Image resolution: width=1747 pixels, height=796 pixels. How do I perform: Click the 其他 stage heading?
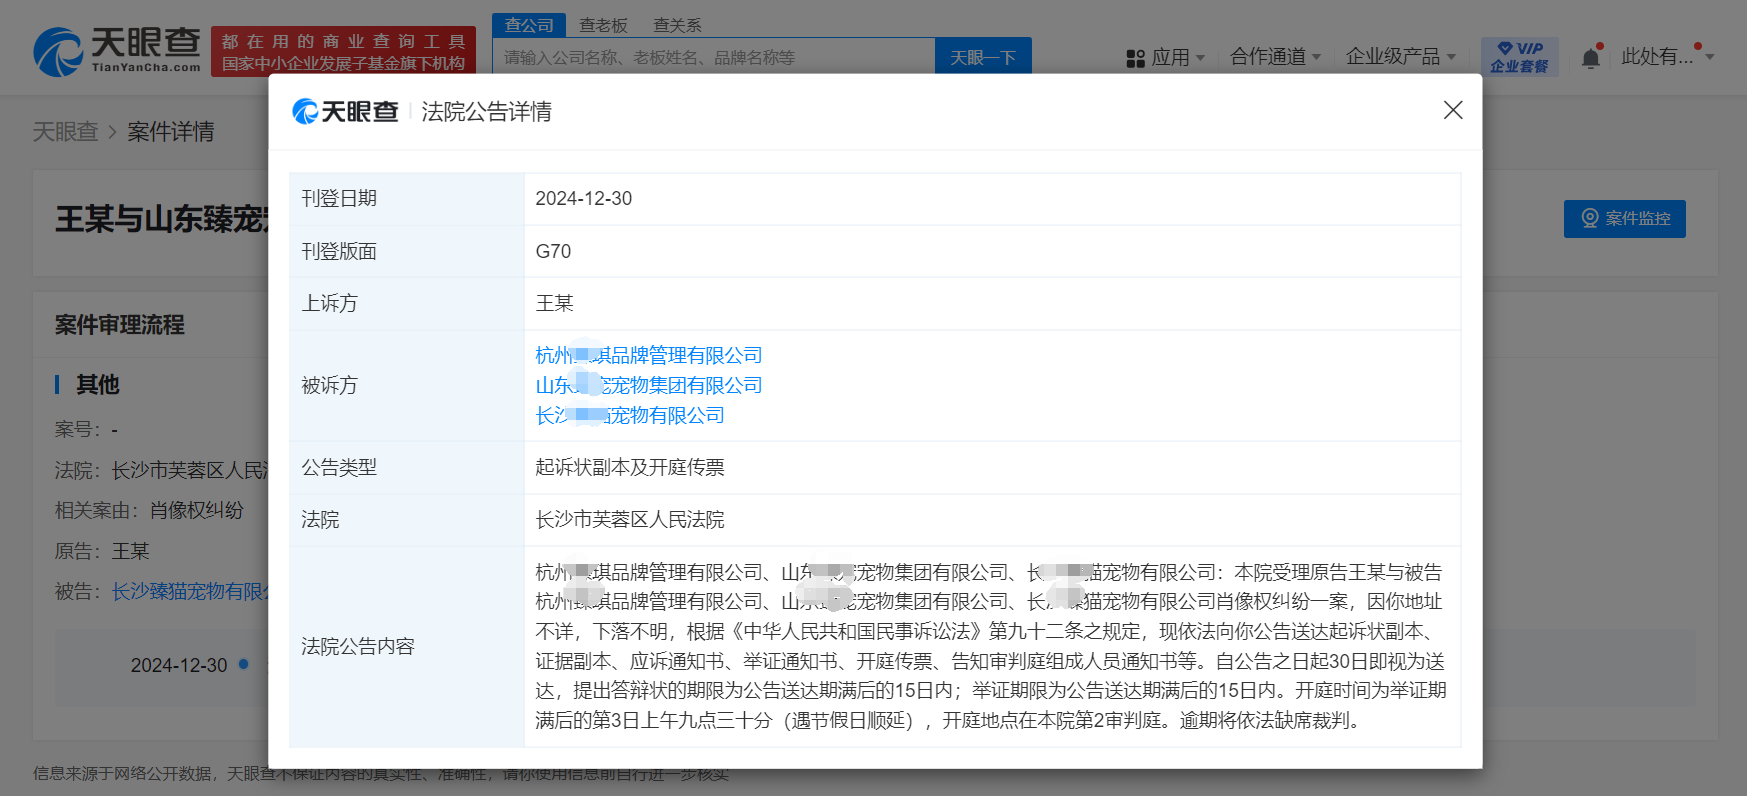pos(98,385)
